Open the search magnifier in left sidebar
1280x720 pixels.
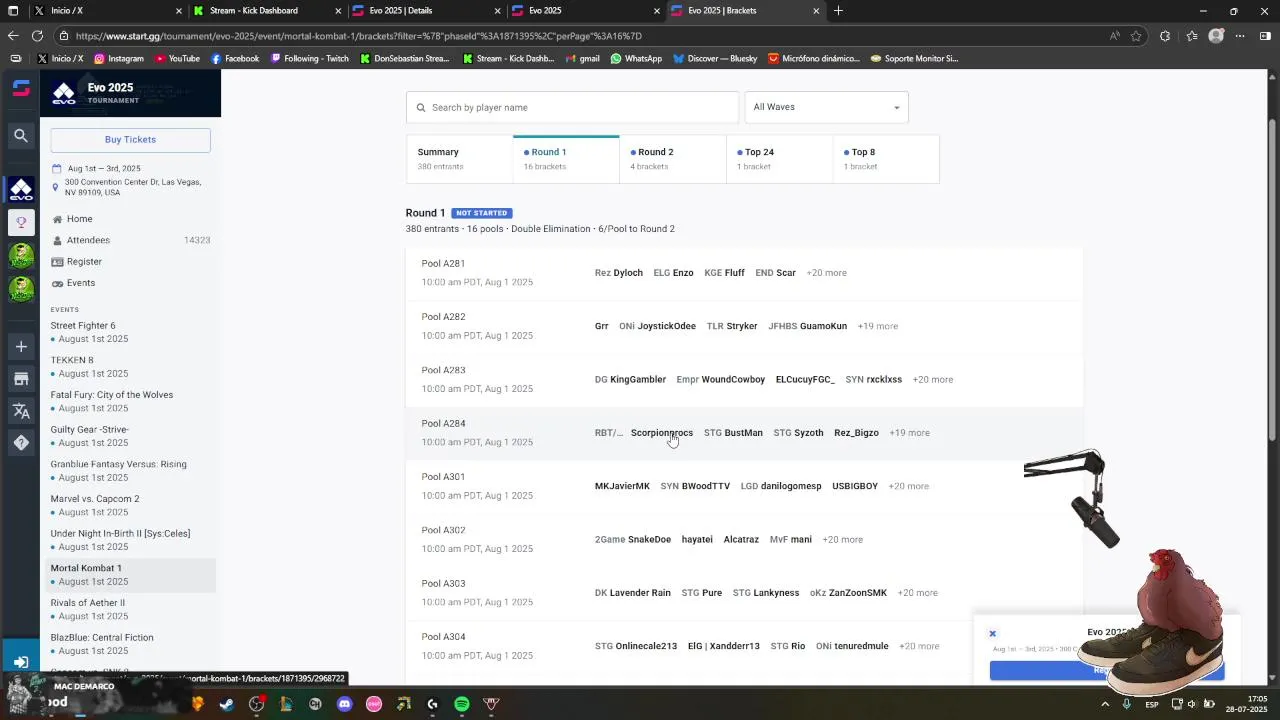tap(21, 135)
